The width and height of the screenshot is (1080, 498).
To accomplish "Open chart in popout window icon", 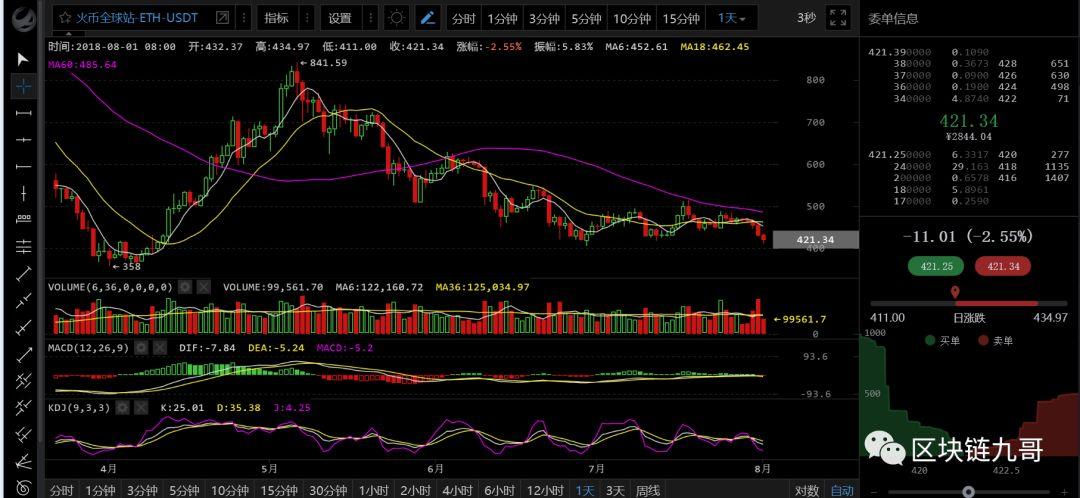I will pyautogui.click(x=222, y=19).
